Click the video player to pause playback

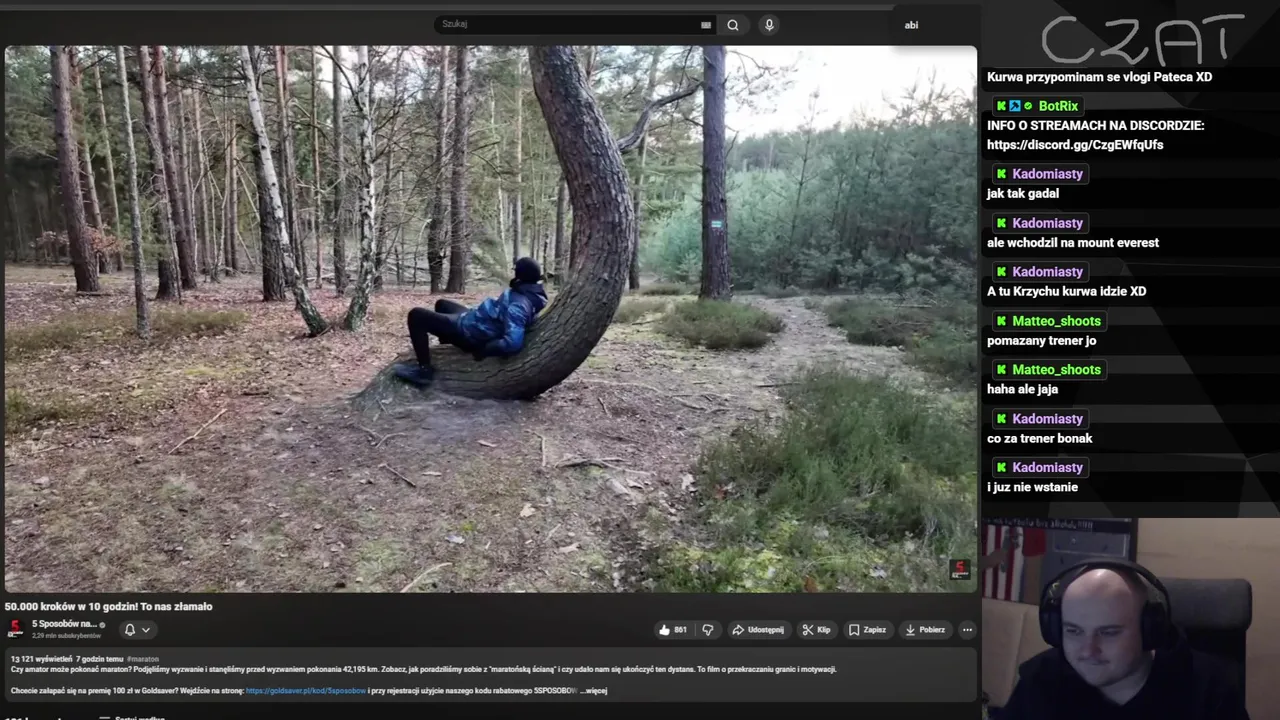[x=490, y=319]
